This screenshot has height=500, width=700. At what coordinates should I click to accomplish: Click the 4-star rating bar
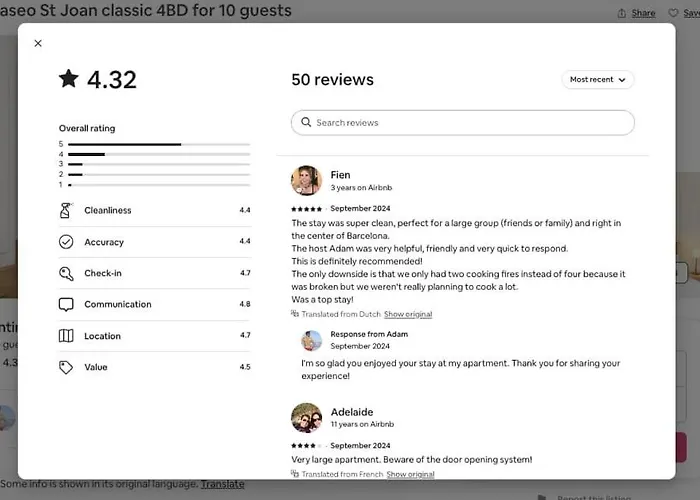point(159,154)
